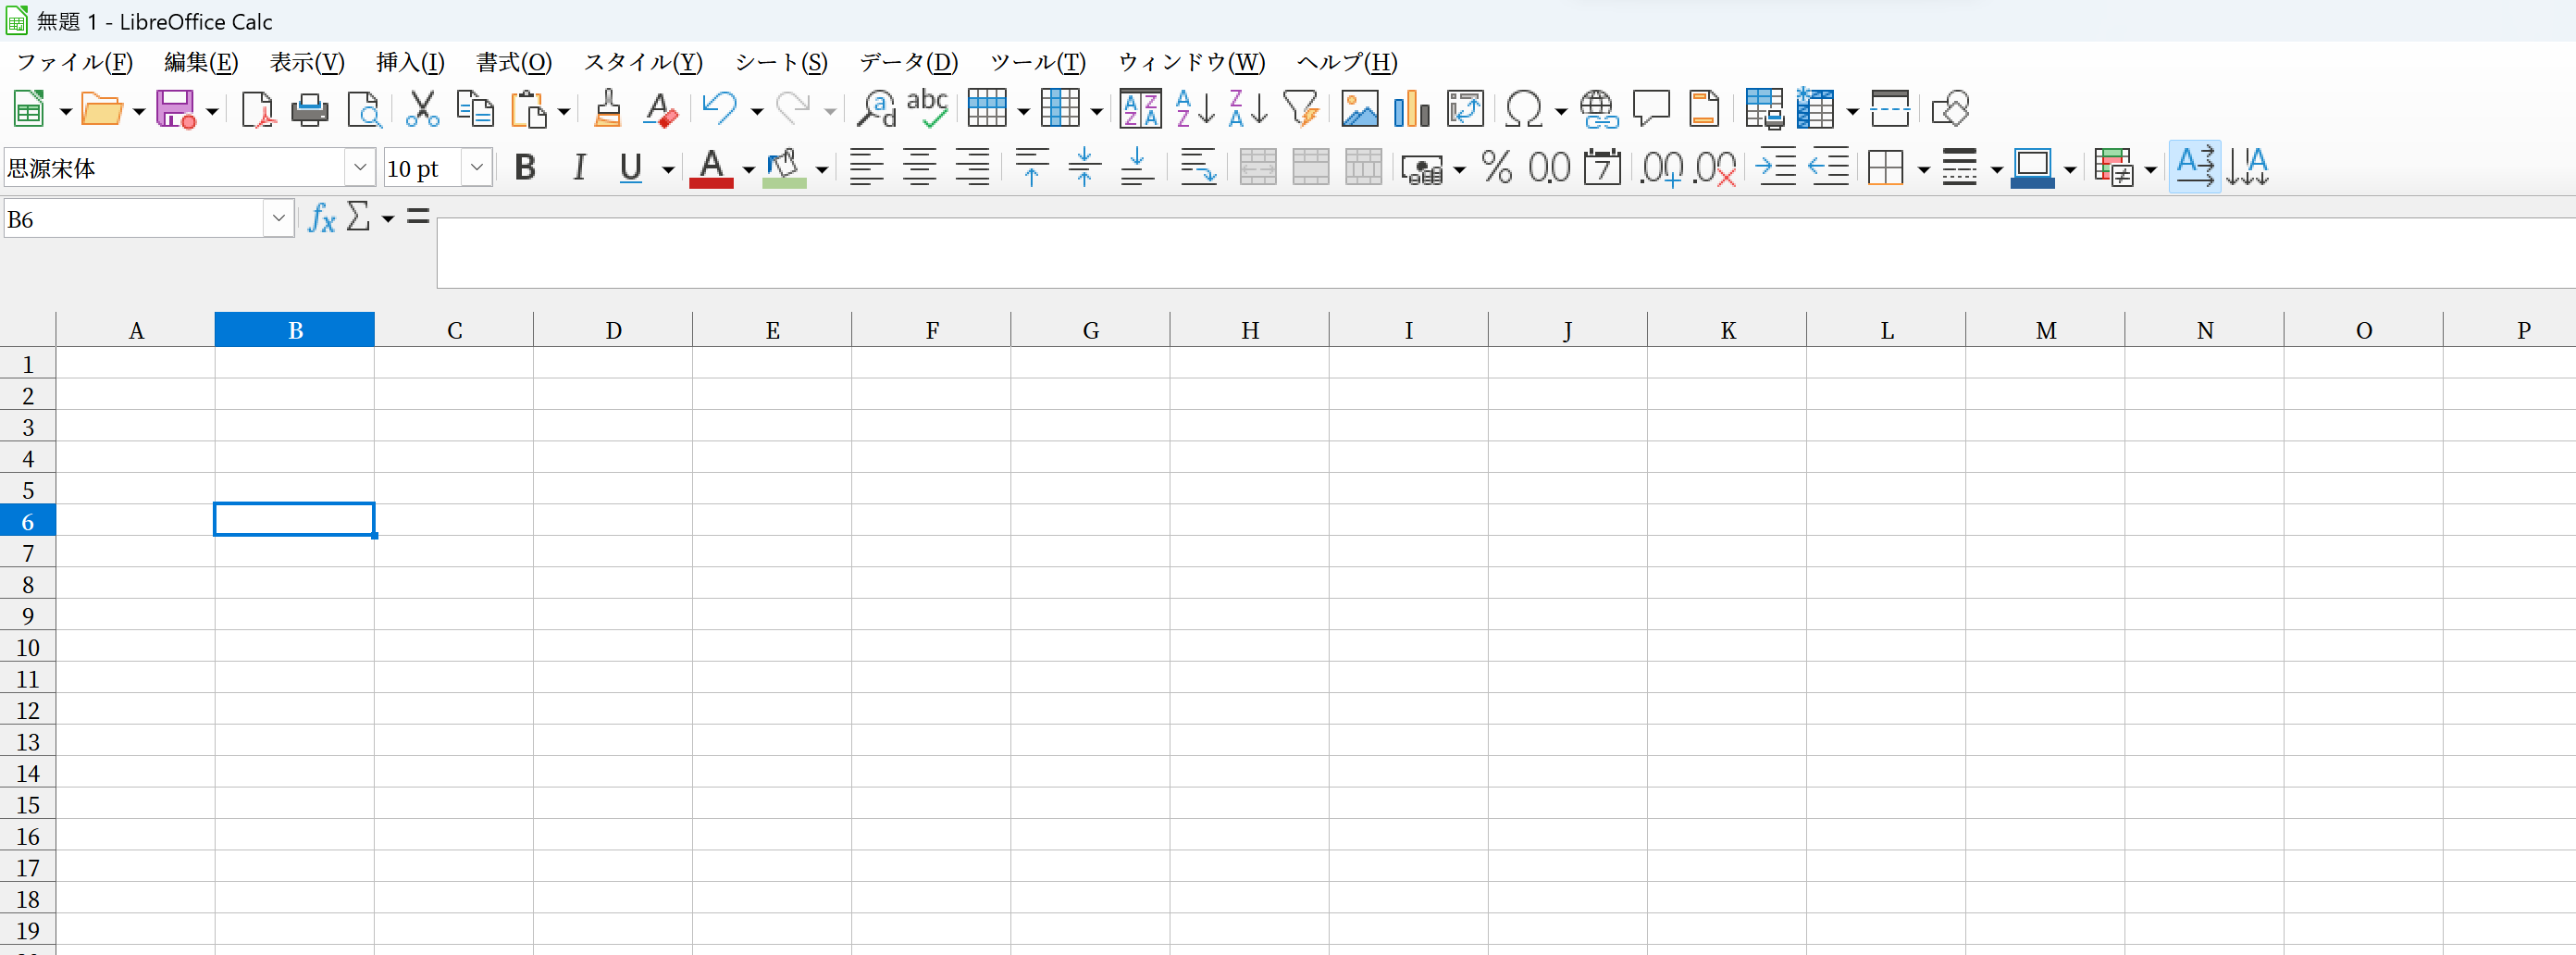
Task: Open the データ(D) menu
Action: coord(908,62)
